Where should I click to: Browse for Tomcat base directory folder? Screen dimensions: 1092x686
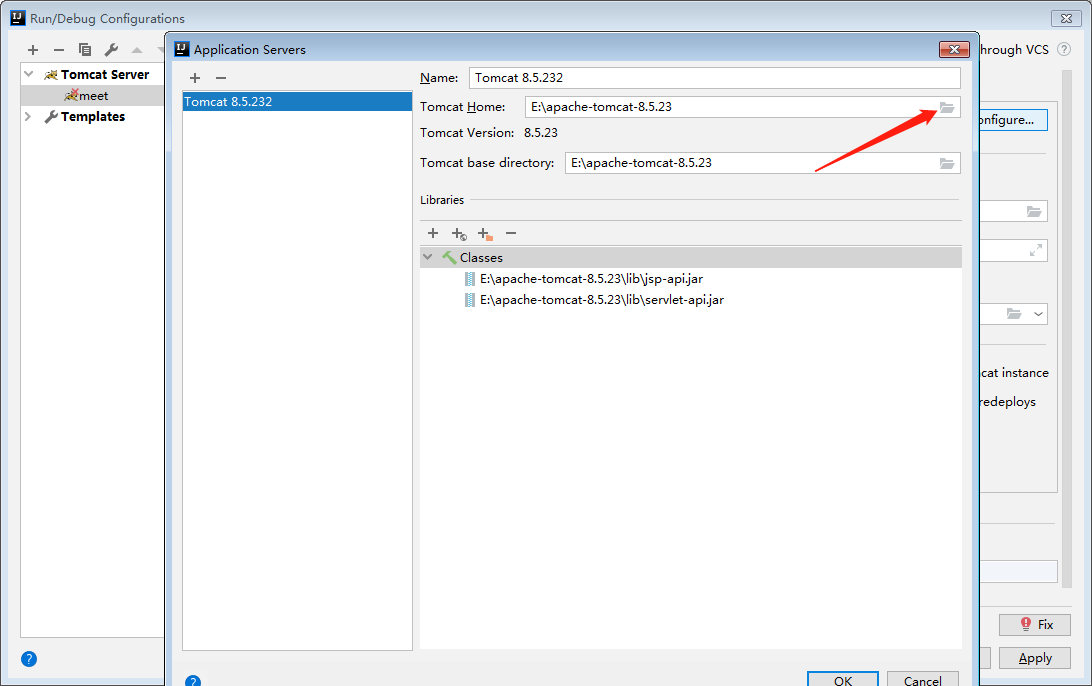coord(946,163)
